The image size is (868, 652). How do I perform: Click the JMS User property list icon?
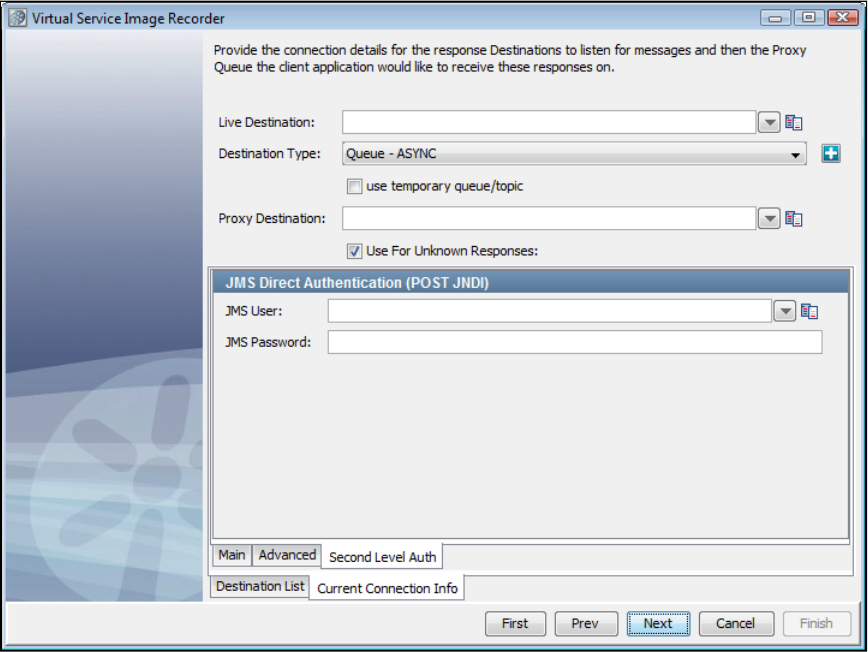click(810, 312)
